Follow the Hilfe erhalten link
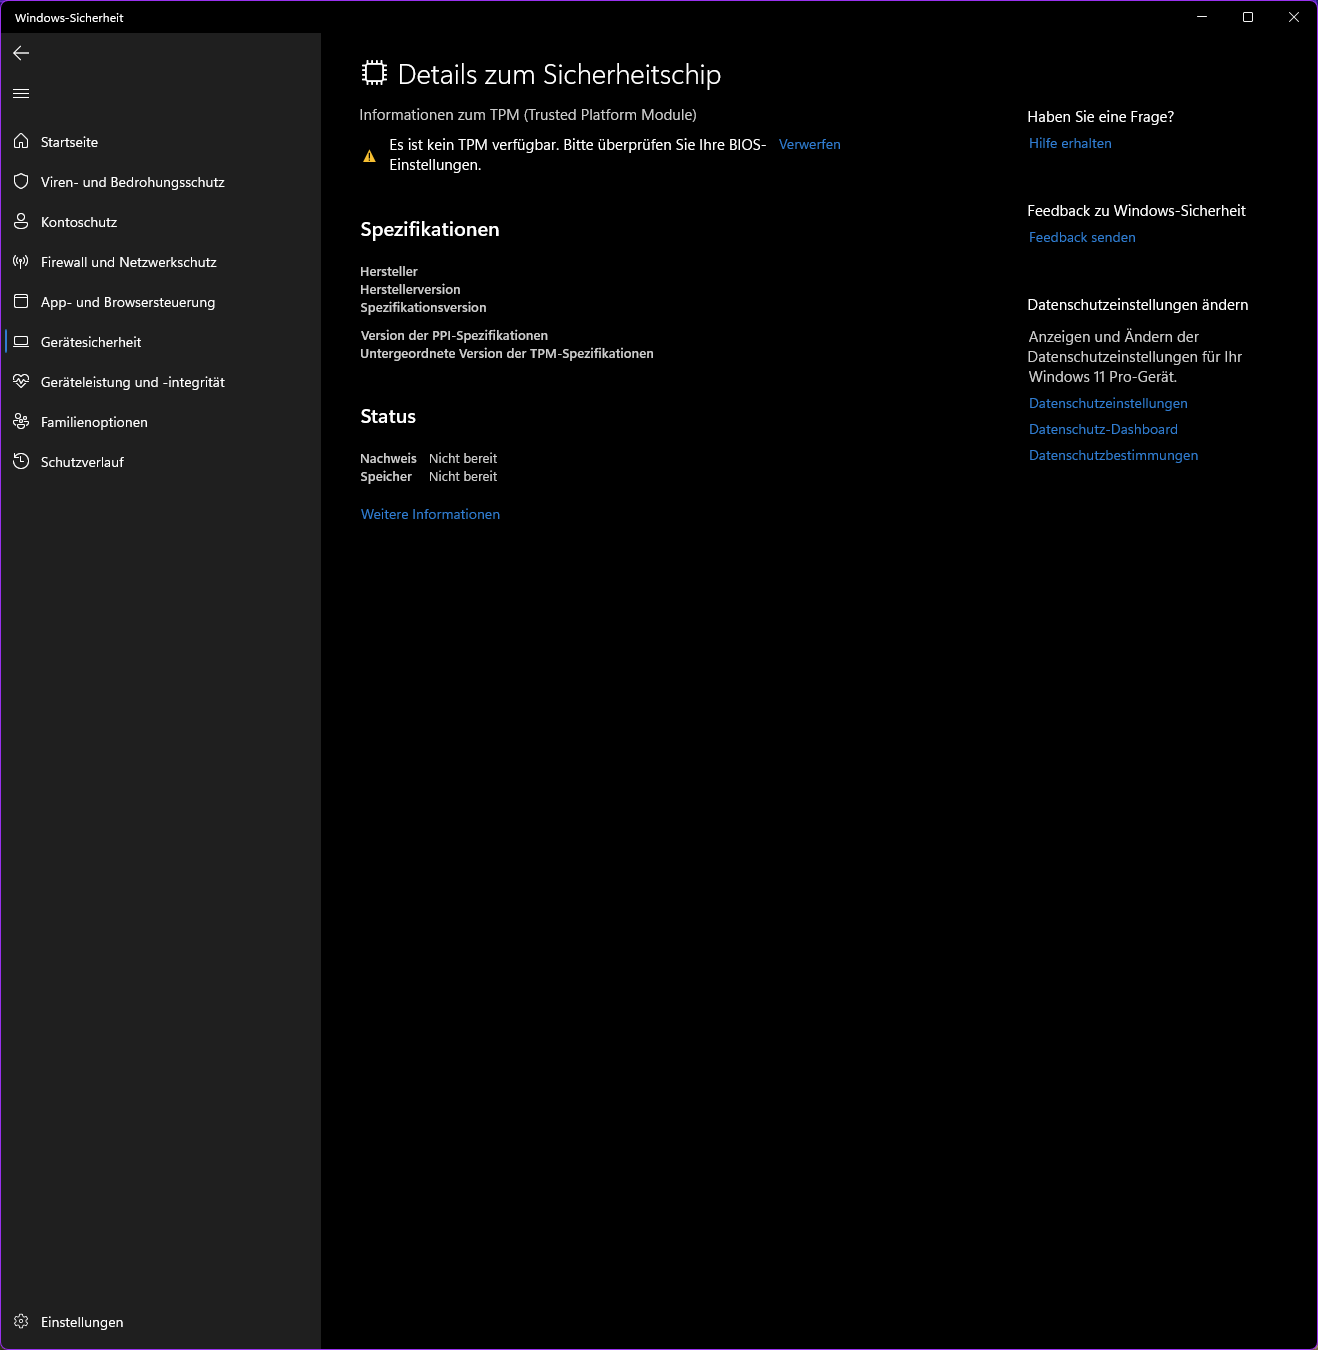Screen dimensions: 1318x1350 click(x=1070, y=143)
